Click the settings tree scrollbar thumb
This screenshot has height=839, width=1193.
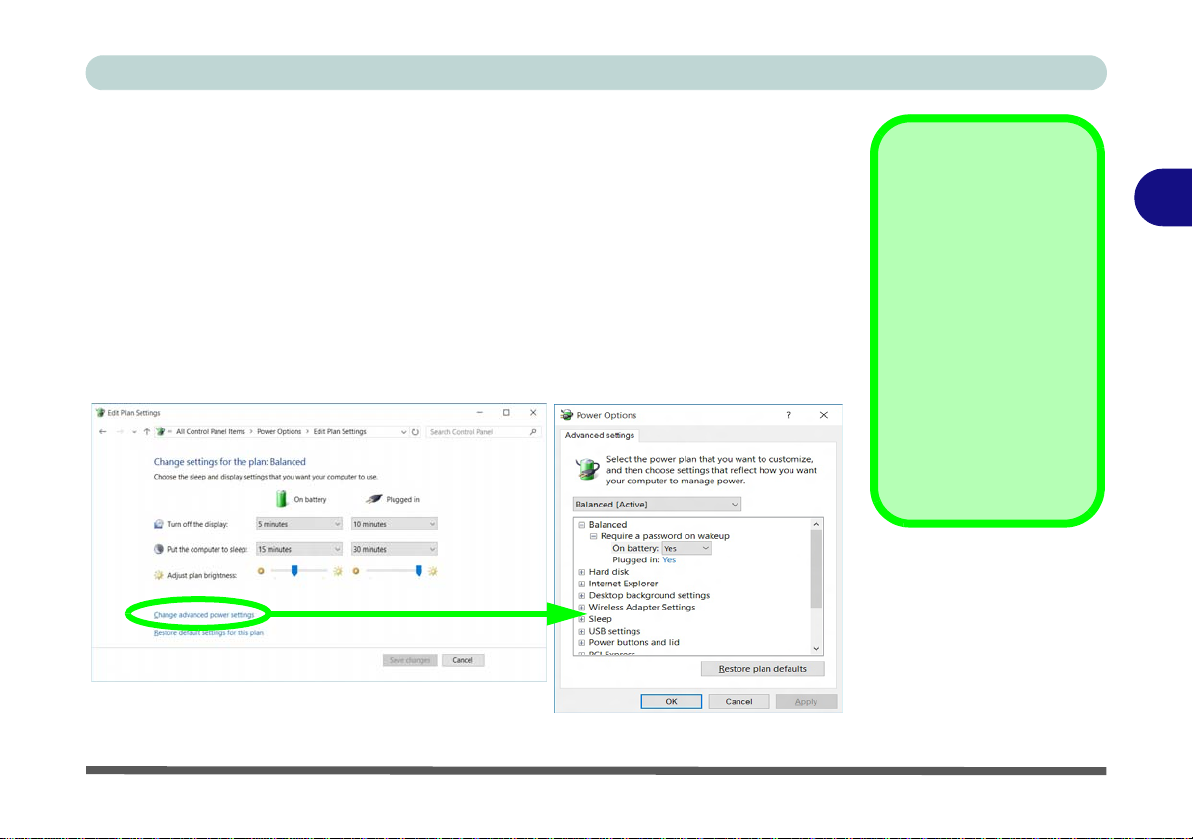tap(816, 569)
